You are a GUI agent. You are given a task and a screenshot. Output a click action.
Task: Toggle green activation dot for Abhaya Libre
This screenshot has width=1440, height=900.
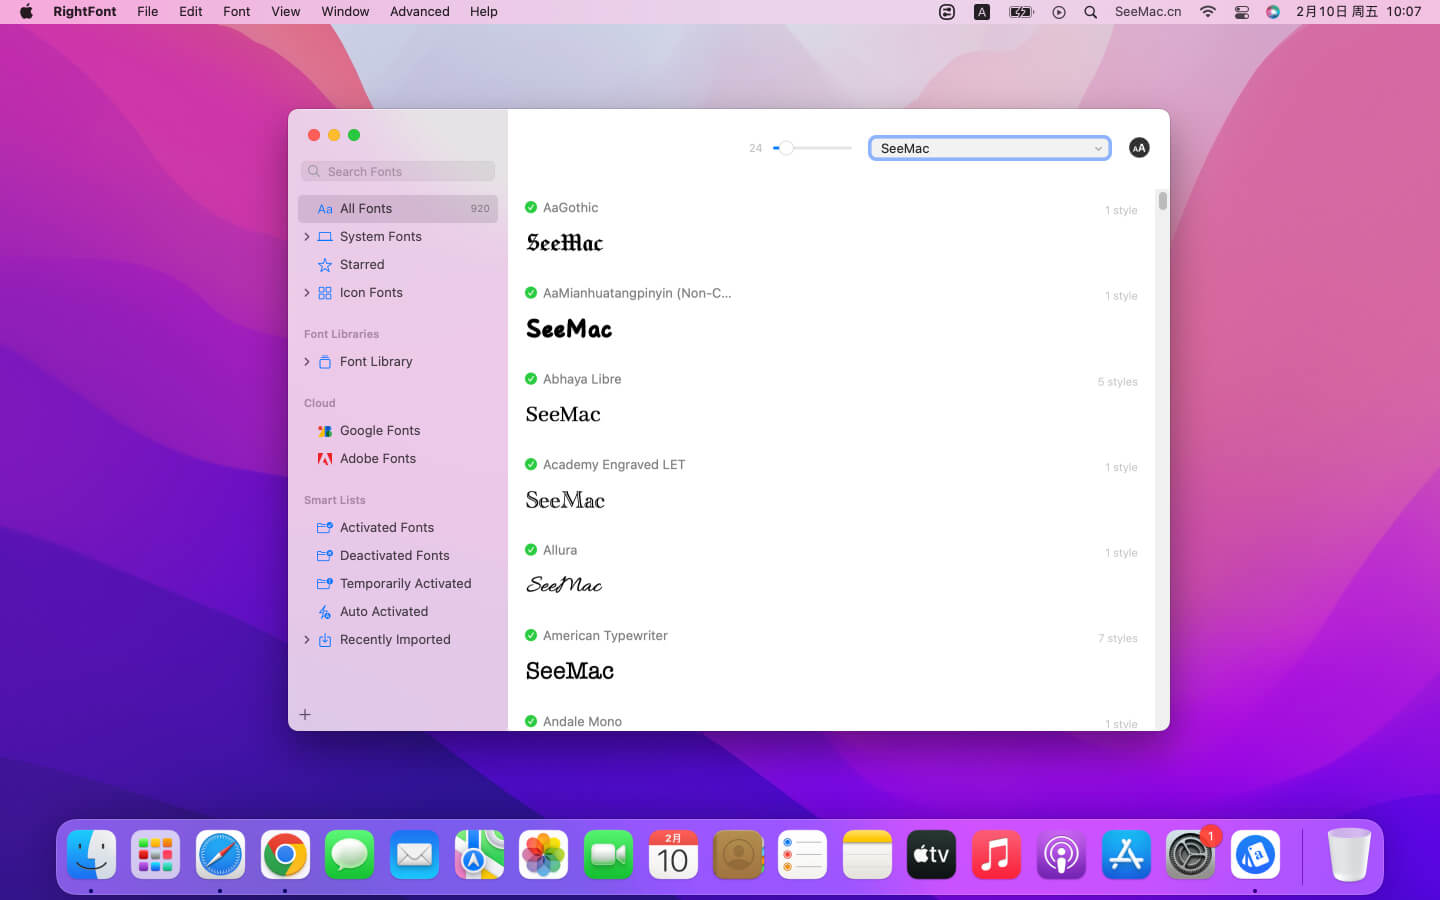pos(531,379)
